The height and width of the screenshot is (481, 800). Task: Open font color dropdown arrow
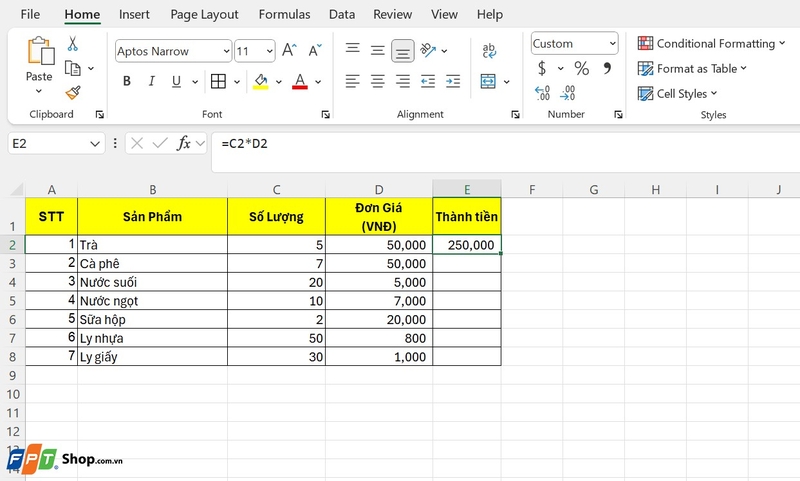tap(318, 82)
